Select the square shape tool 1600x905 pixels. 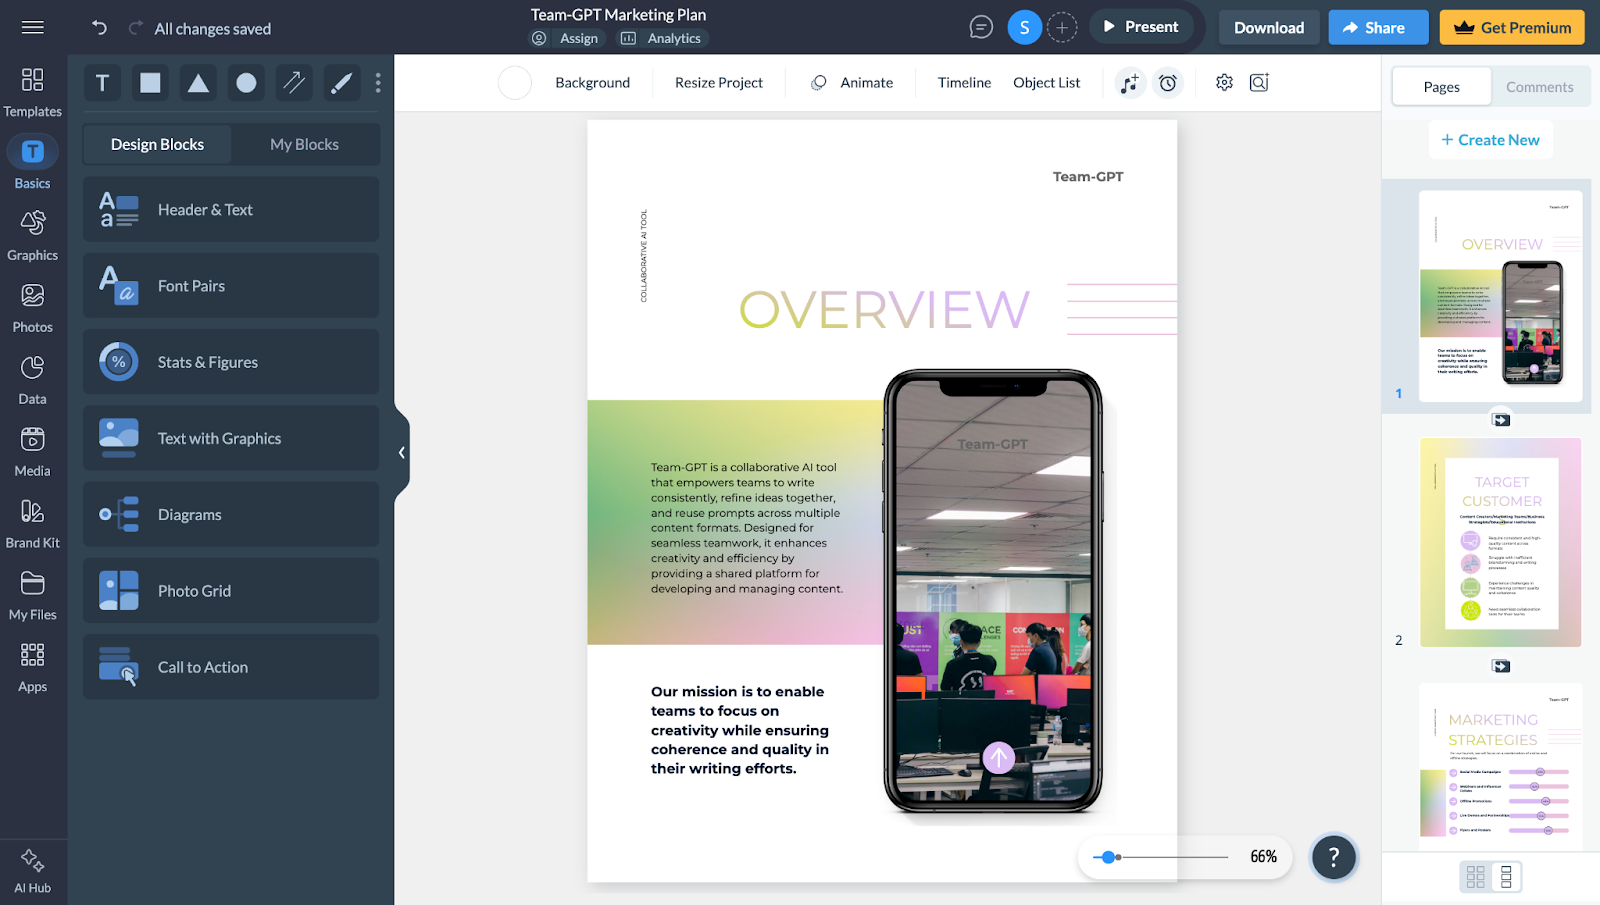pyautogui.click(x=150, y=83)
